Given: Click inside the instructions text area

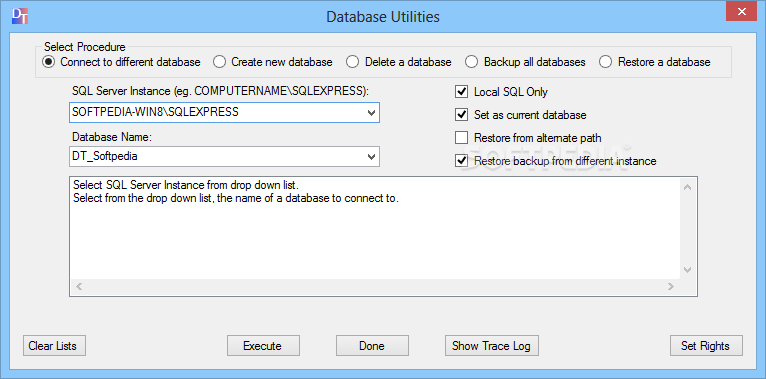Looking at the screenshot, I should pos(375,228).
